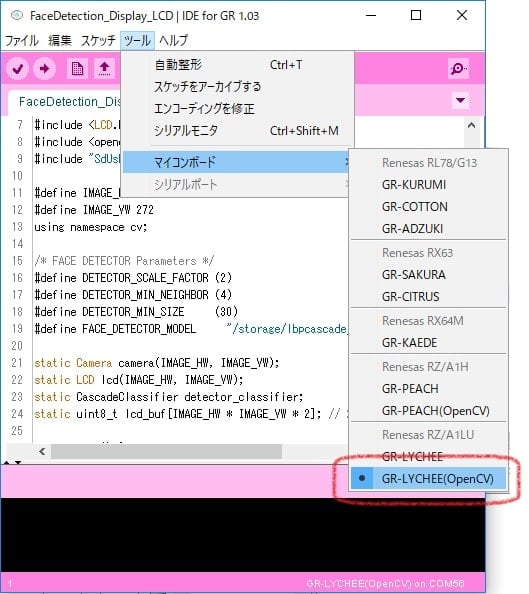Image resolution: width=529 pixels, height=594 pixels.
Task: Open the Serial Monitor magnifier icon
Action: pos(459,69)
